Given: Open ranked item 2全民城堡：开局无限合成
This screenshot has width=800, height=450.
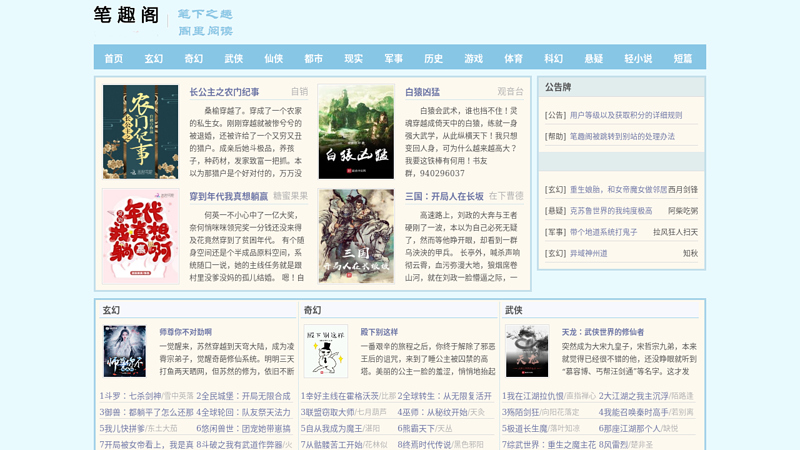Looking at the screenshot, I should (x=243, y=396).
